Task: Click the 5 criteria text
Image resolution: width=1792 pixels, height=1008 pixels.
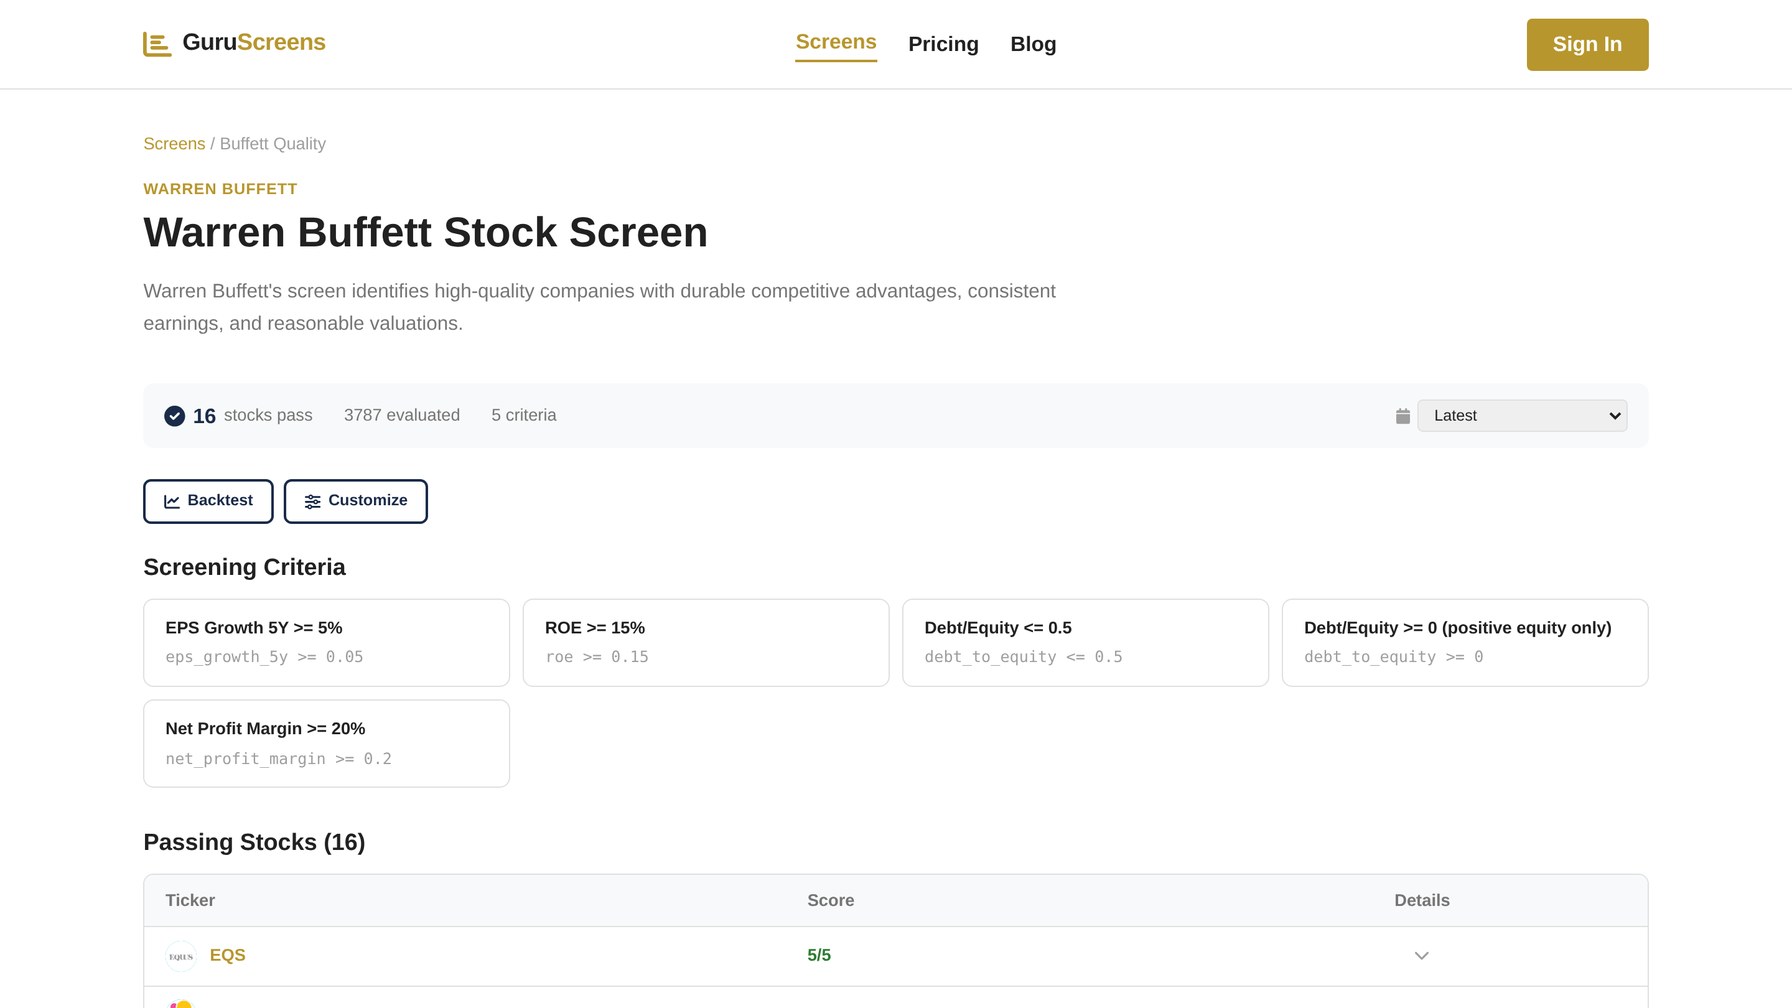Action: (524, 416)
